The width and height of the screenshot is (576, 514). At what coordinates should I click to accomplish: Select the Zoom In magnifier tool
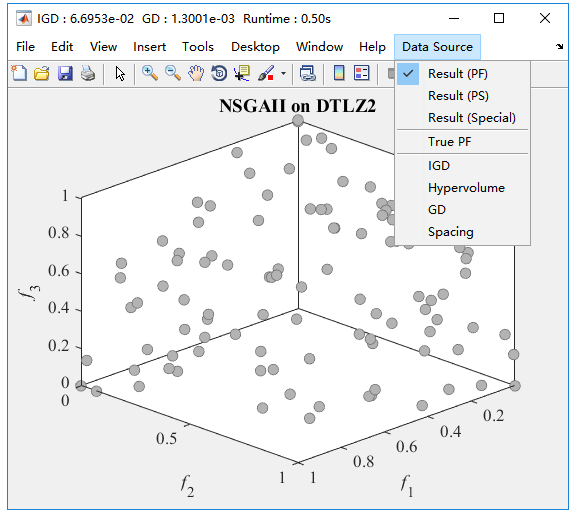pyautogui.click(x=150, y=73)
